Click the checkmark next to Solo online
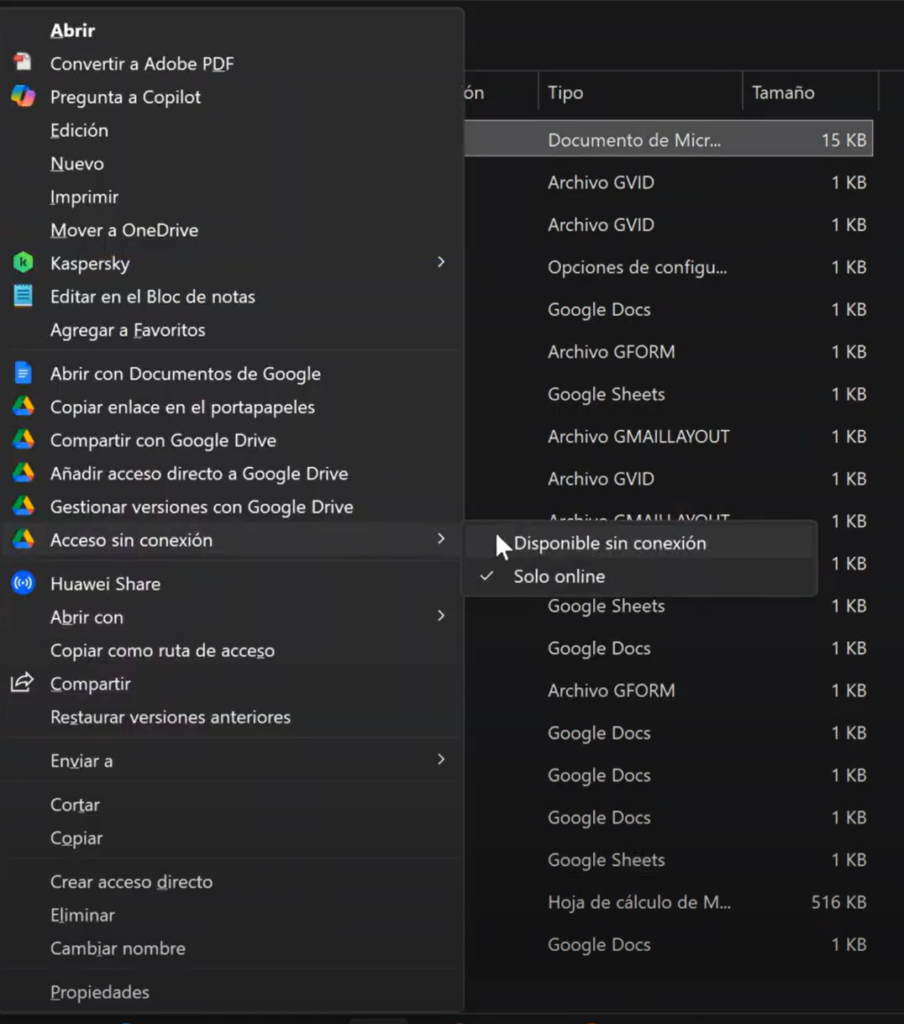The height and width of the screenshot is (1024, 904). [486, 577]
